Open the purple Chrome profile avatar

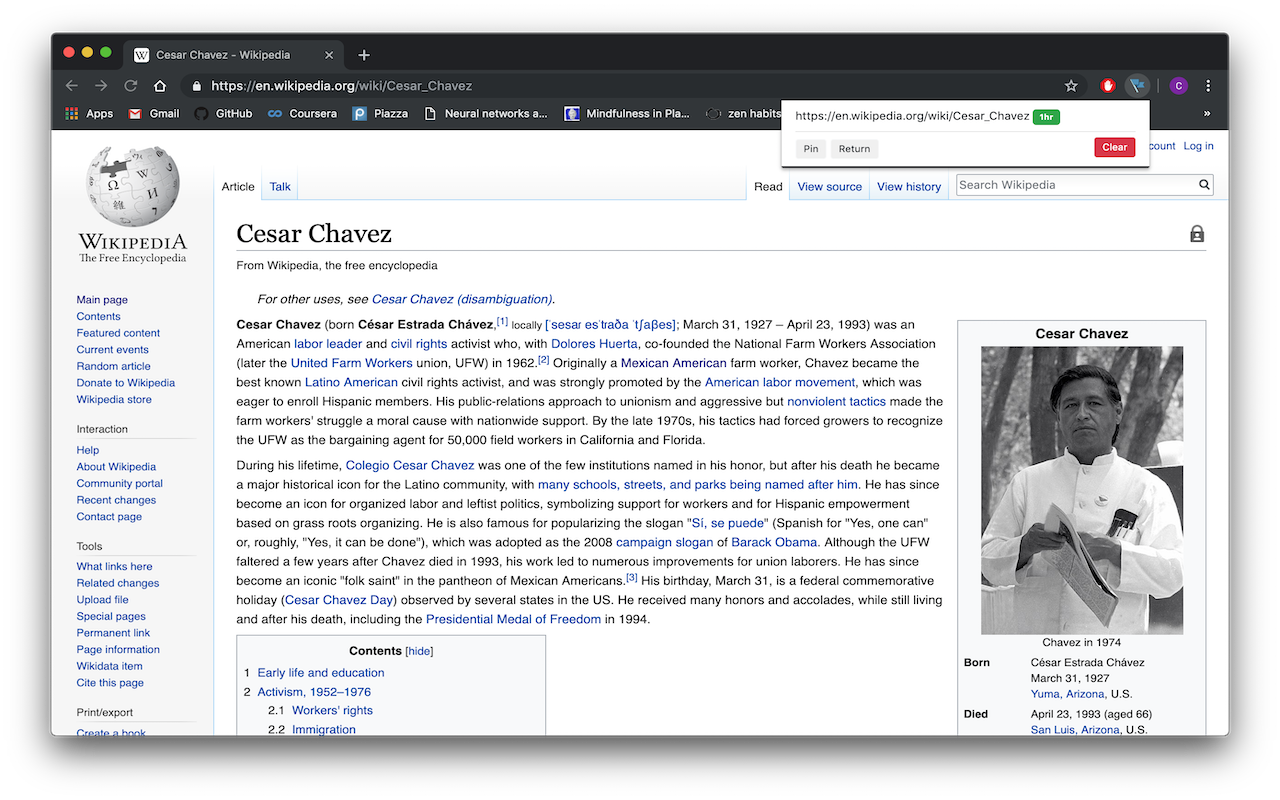(x=1178, y=86)
